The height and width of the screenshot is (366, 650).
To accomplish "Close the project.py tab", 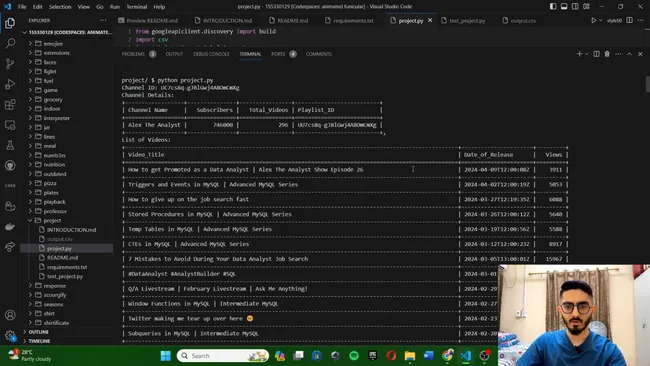I will coord(430,20).
